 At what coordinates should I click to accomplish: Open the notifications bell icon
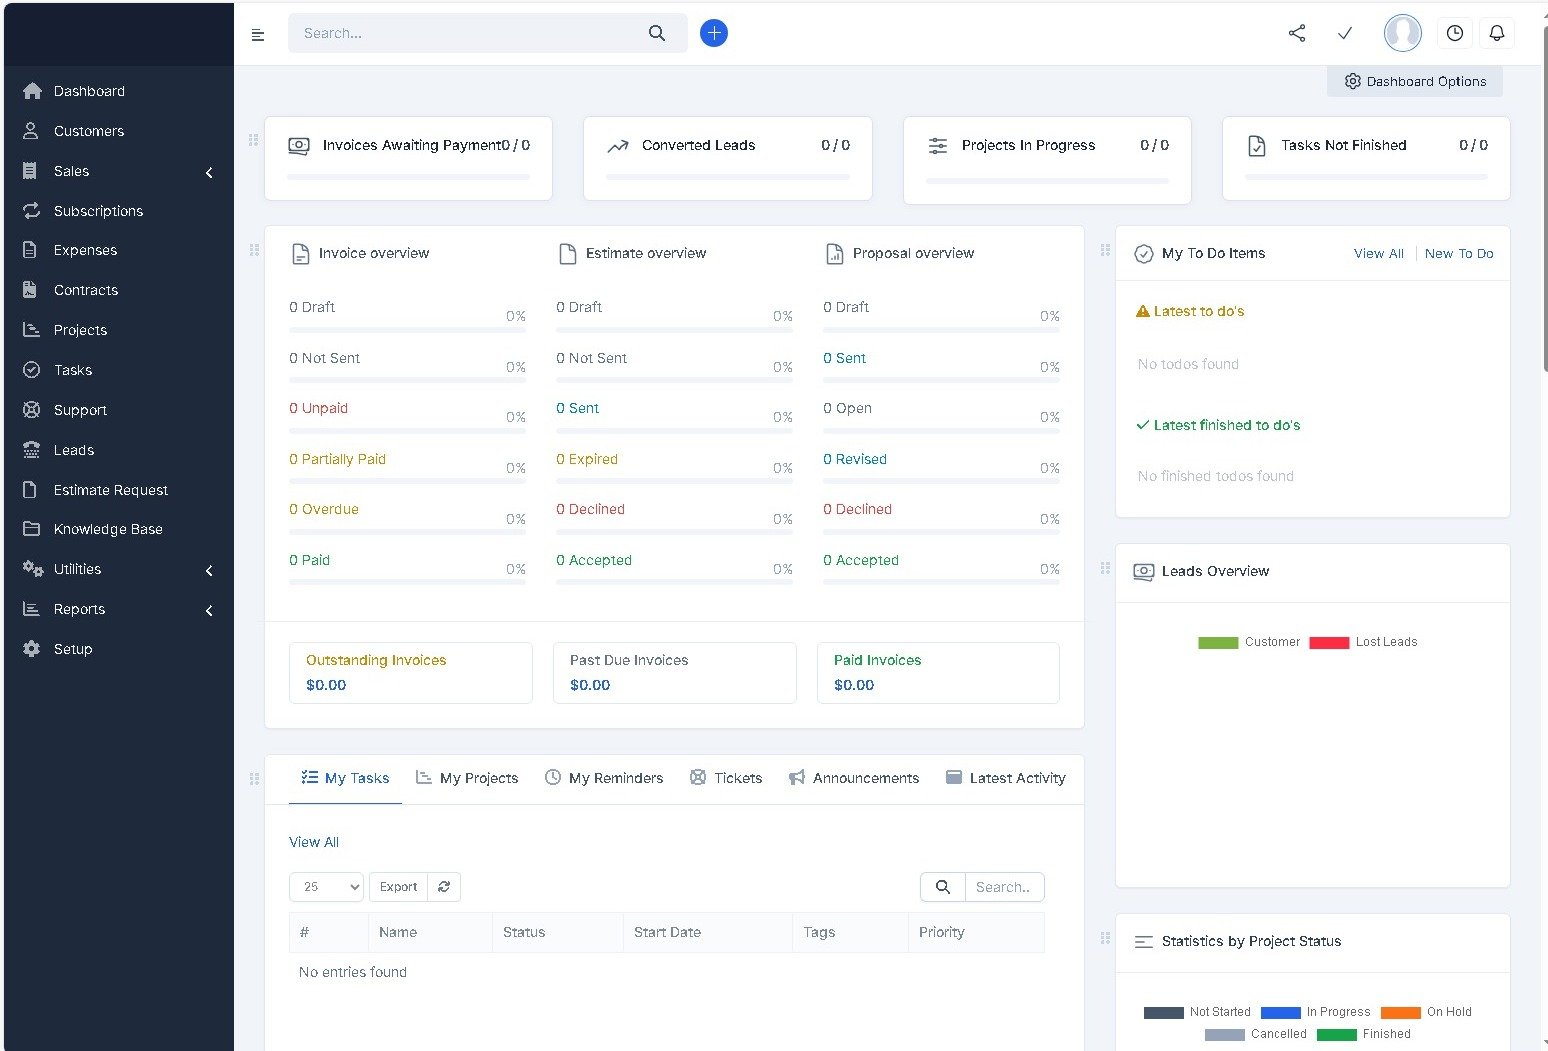tap(1497, 33)
